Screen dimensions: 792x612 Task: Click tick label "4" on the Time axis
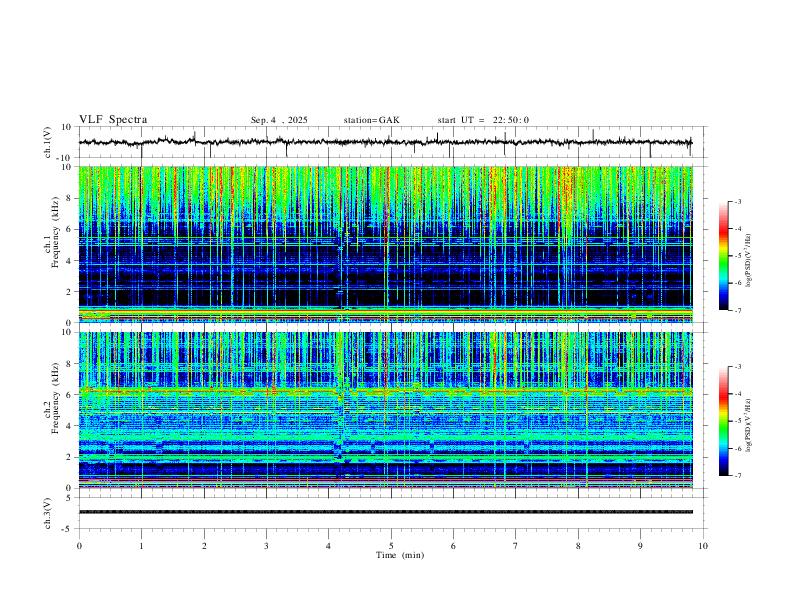[x=329, y=546]
